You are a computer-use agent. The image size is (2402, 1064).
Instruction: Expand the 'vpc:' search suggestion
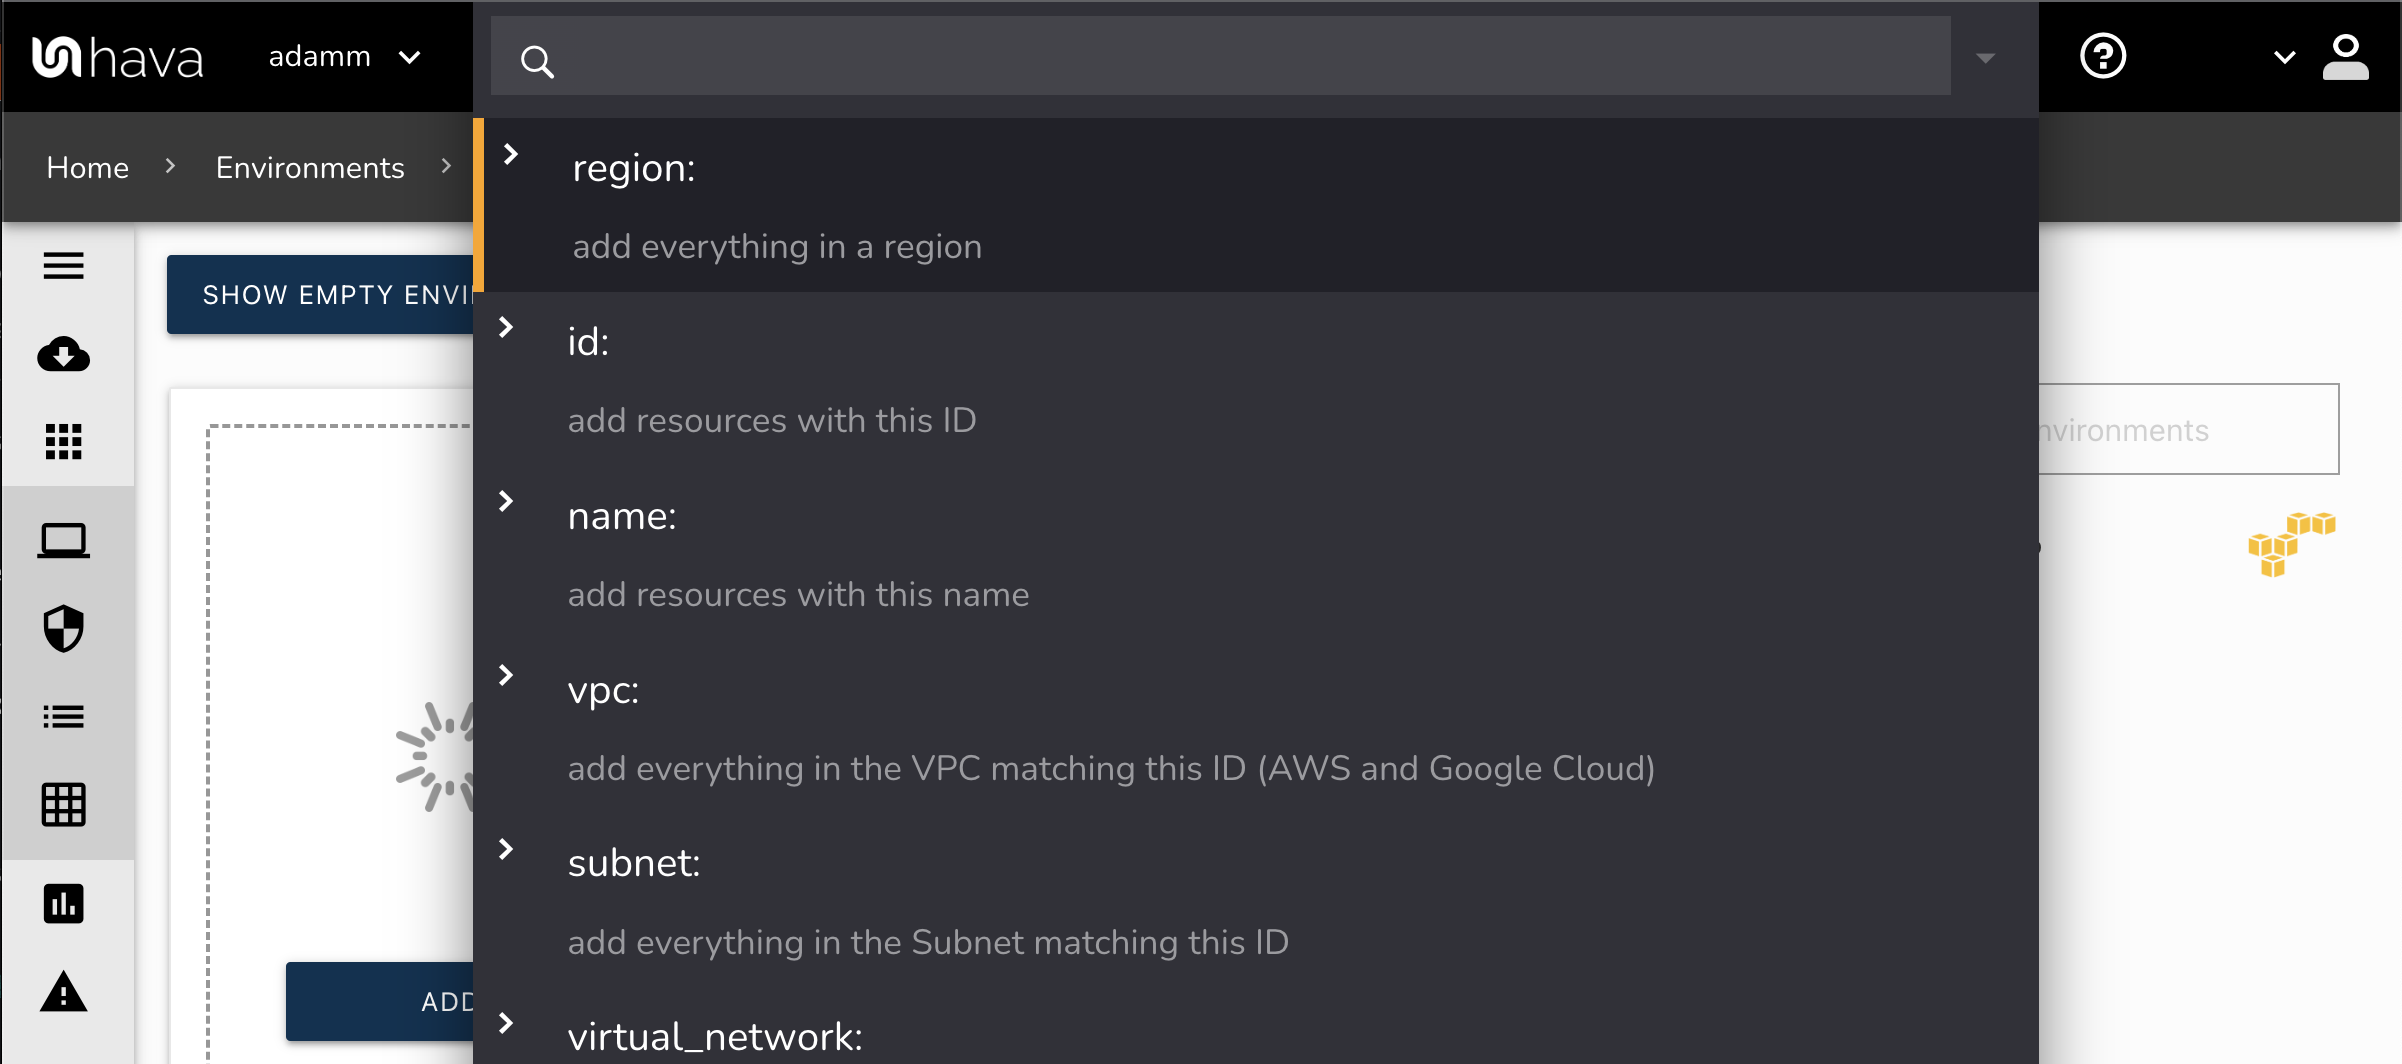(x=506, y=676)
